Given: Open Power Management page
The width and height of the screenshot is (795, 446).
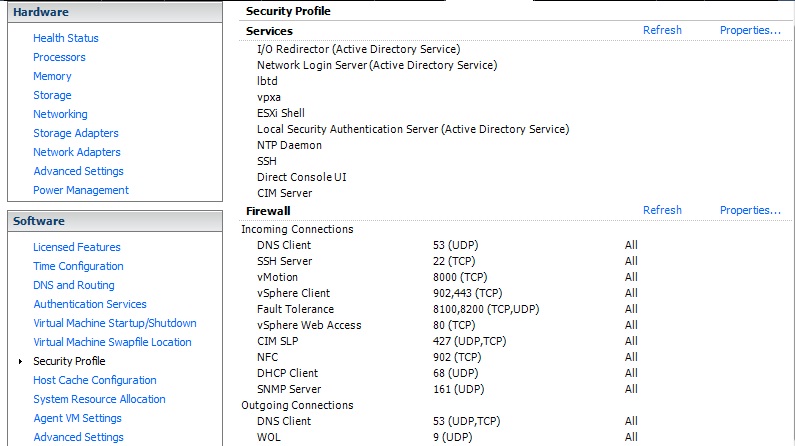Looking at the screenshot, I should coord(81,190).
